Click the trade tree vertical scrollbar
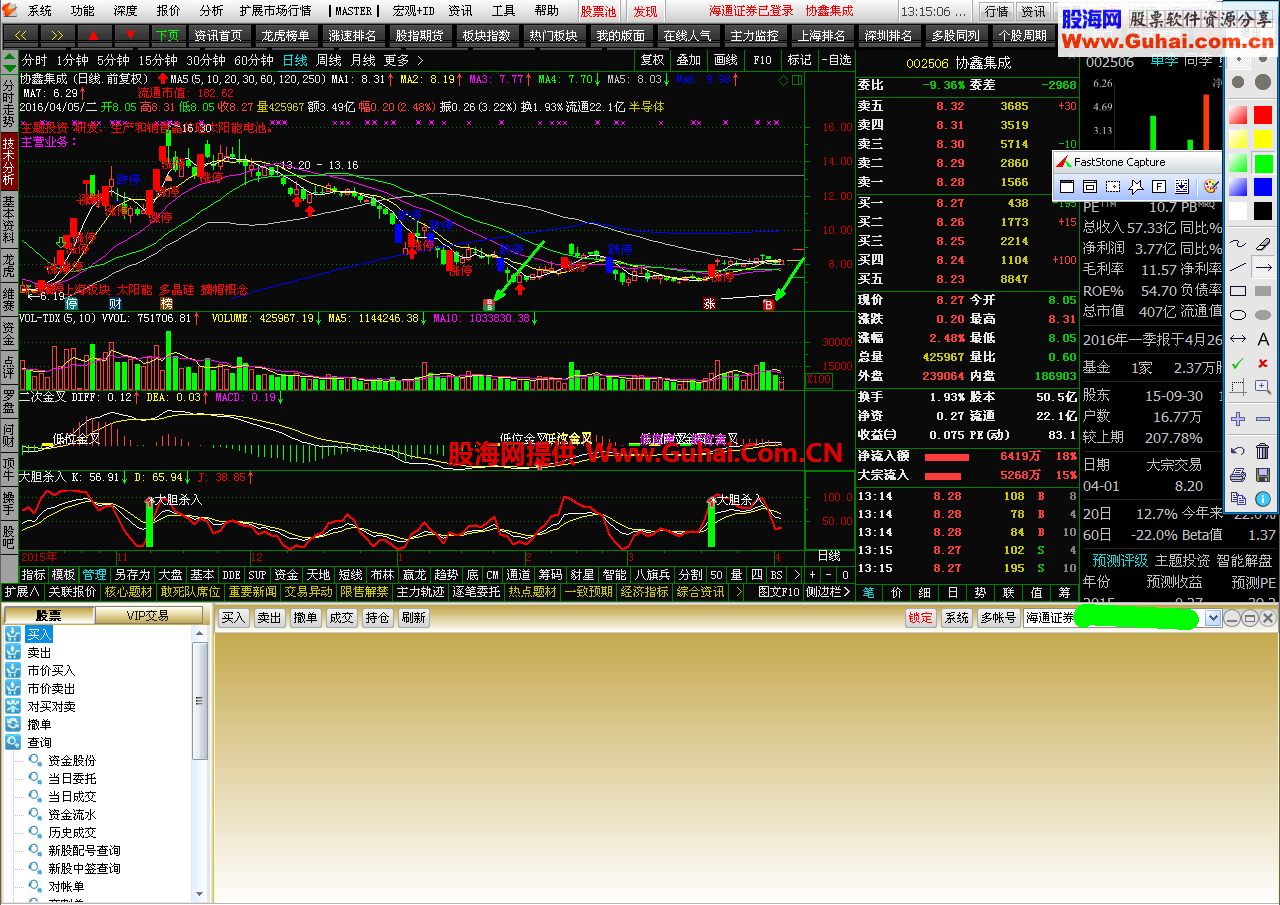This screenshot has width=1280, height=905. click(200, 700)
